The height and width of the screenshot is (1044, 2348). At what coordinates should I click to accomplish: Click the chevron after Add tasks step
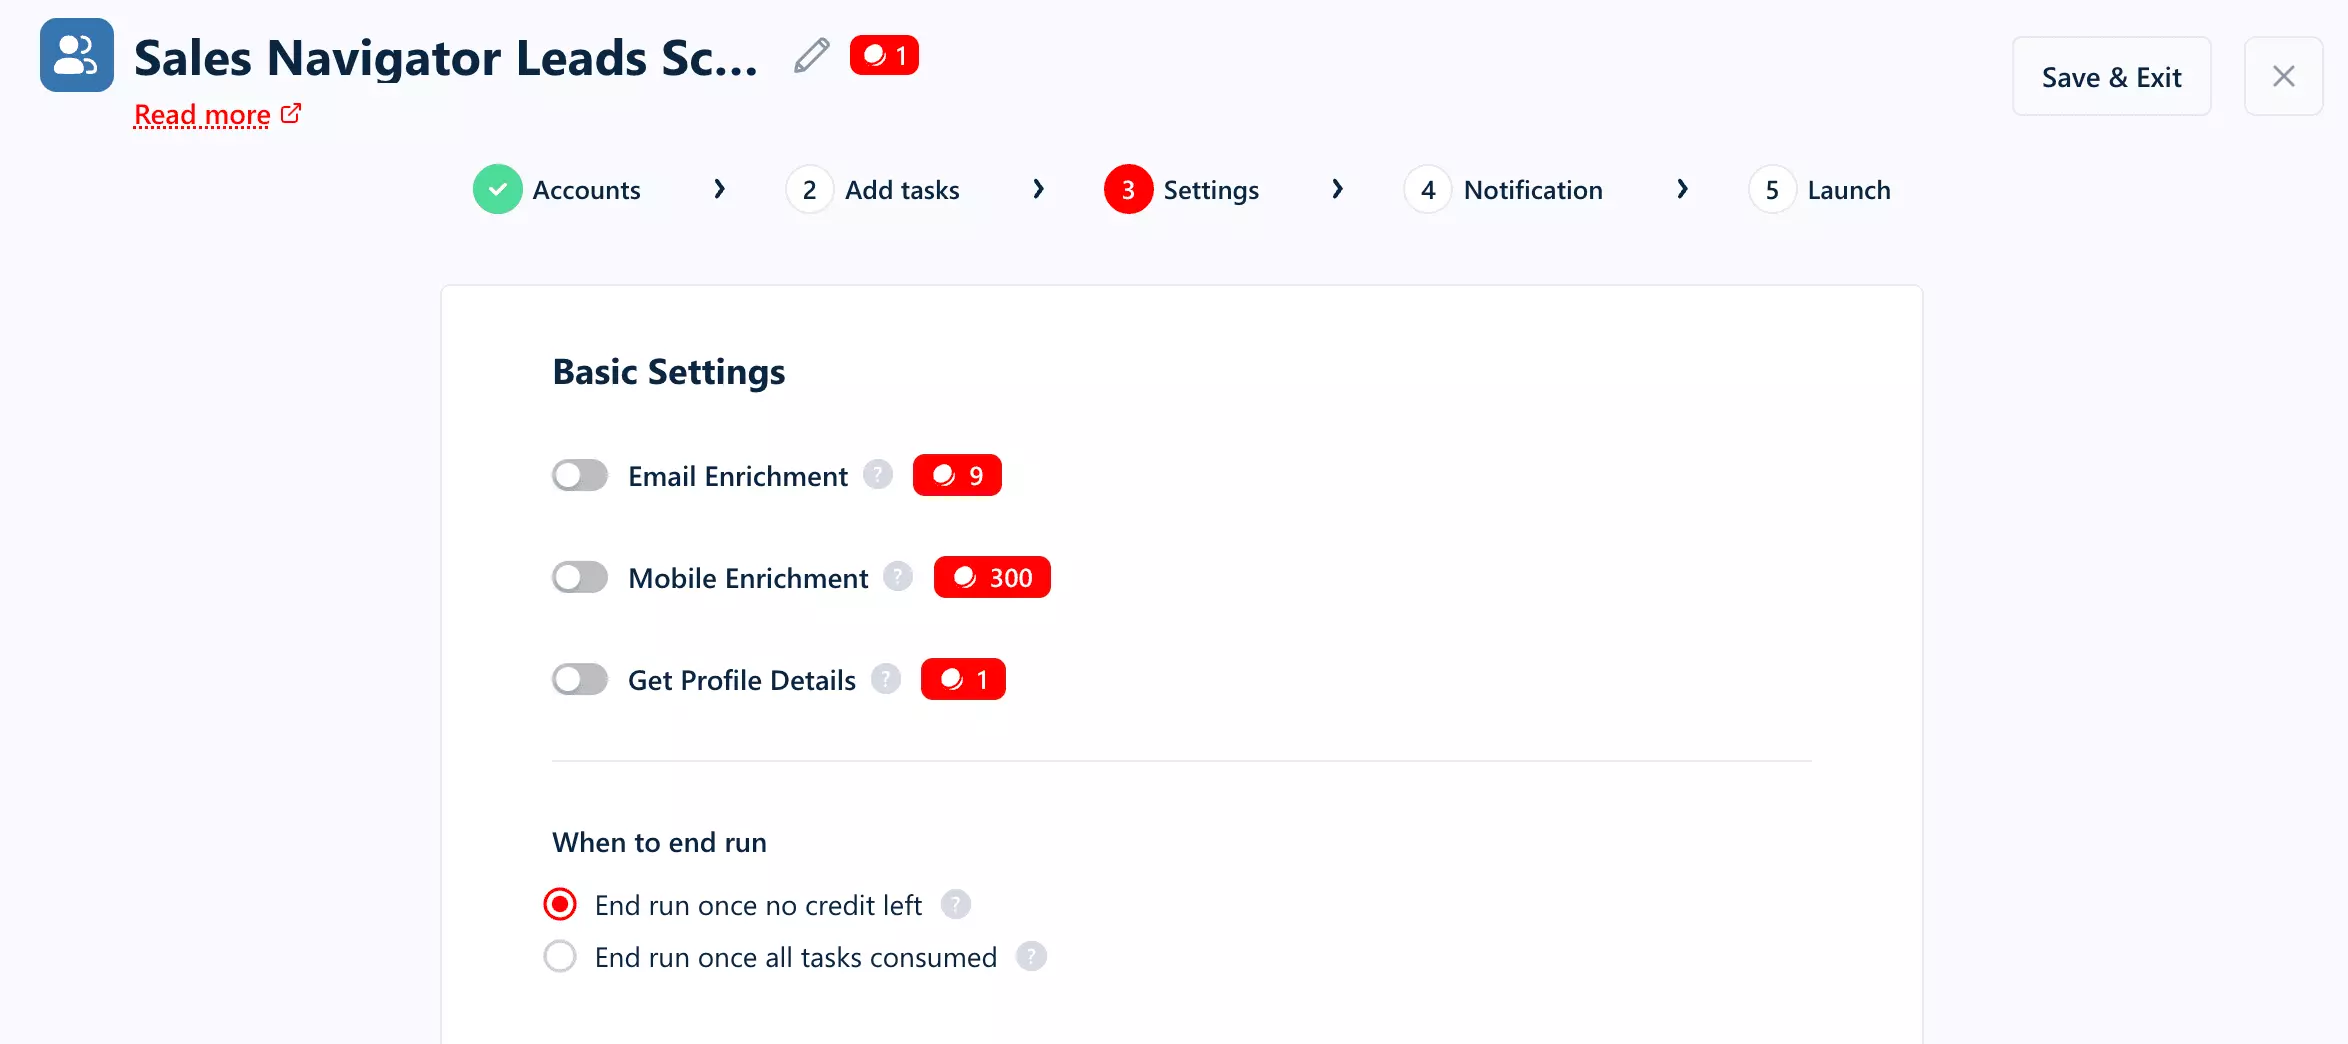(1038, 189)
